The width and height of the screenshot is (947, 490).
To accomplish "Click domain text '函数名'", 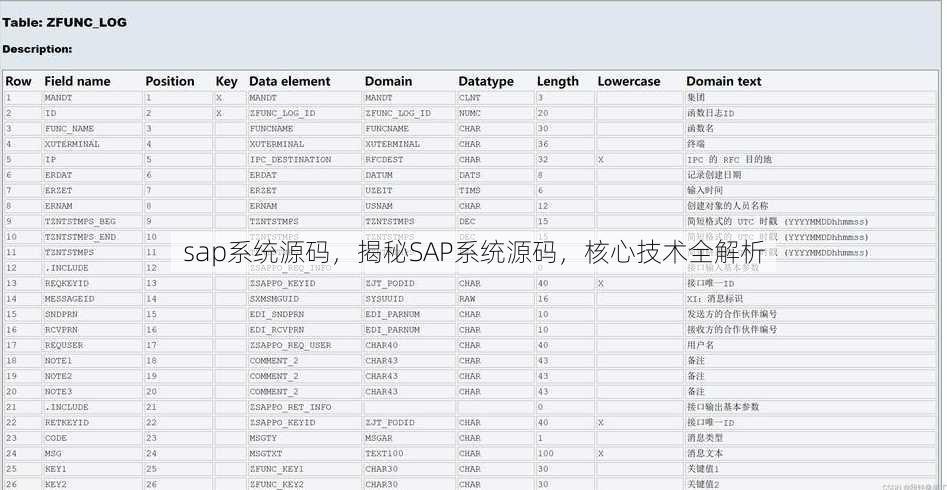I will click(701, 129).
